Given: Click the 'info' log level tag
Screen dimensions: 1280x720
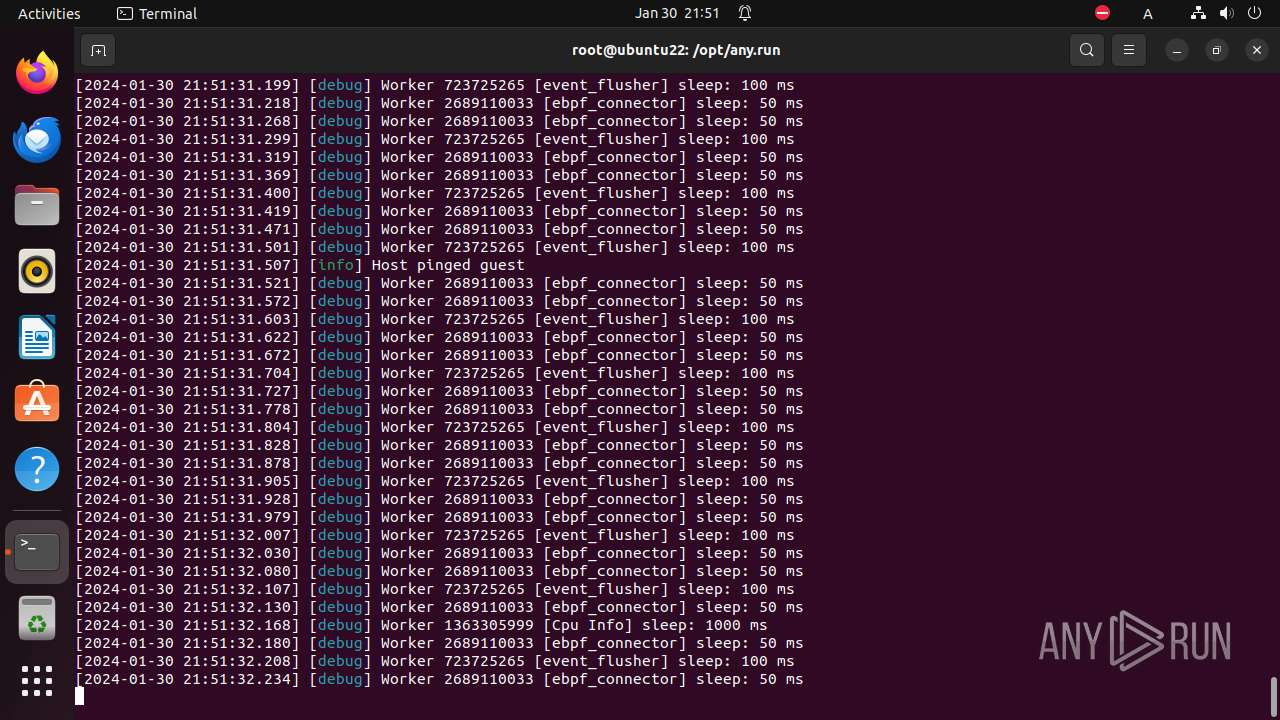Looking at the screenshot, I should point(336,265).
